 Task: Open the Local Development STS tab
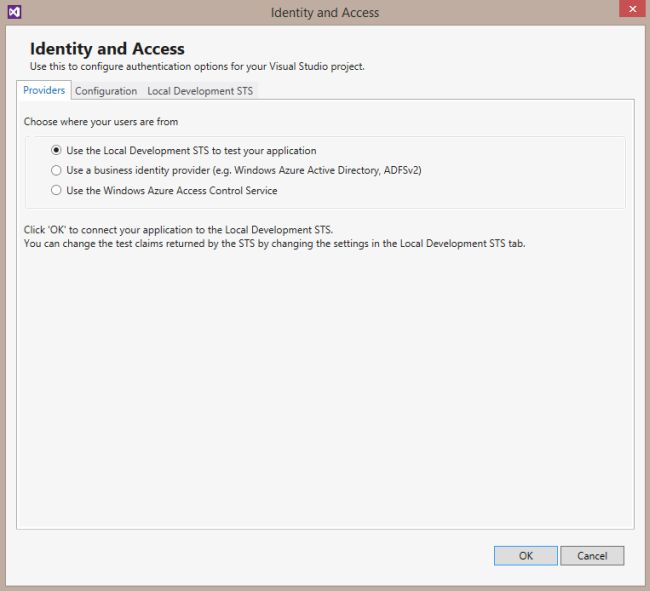[x=200, y=91]
